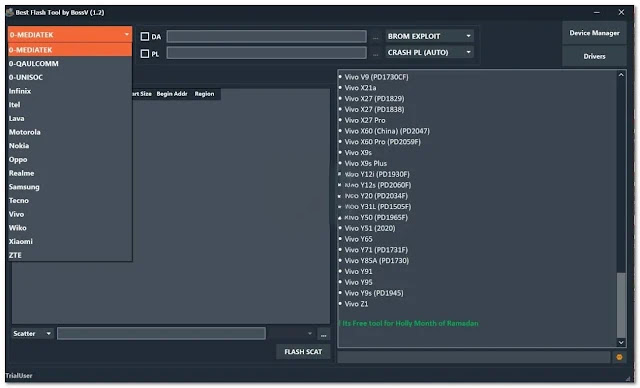Expand the dropdown beside scatter path field
The width and height of the screenshot is (640, 388).
(x=310, y=333)
